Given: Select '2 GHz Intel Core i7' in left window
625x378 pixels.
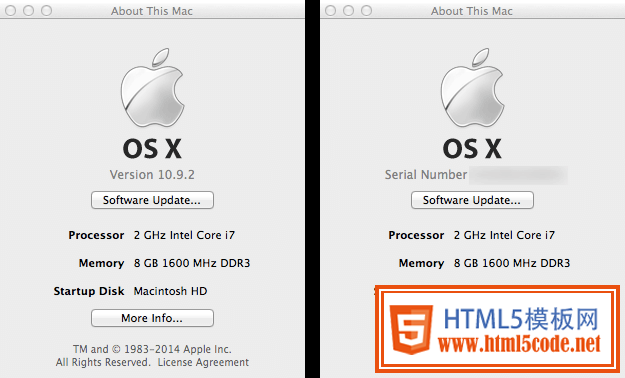Looking at the screenshot, I should tap(185, 235).
